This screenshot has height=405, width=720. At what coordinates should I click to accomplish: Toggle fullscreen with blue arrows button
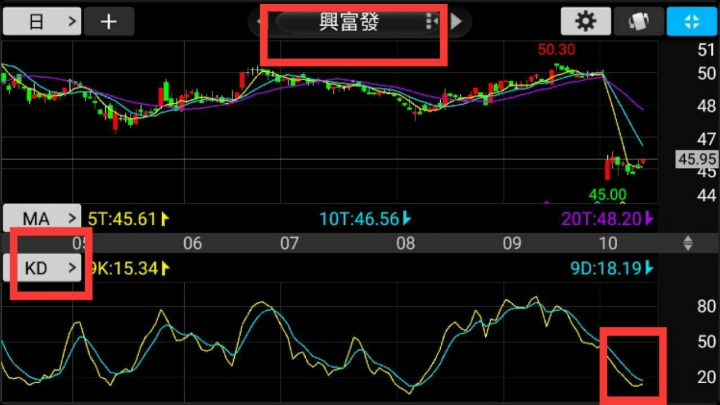tap(692, 21)
